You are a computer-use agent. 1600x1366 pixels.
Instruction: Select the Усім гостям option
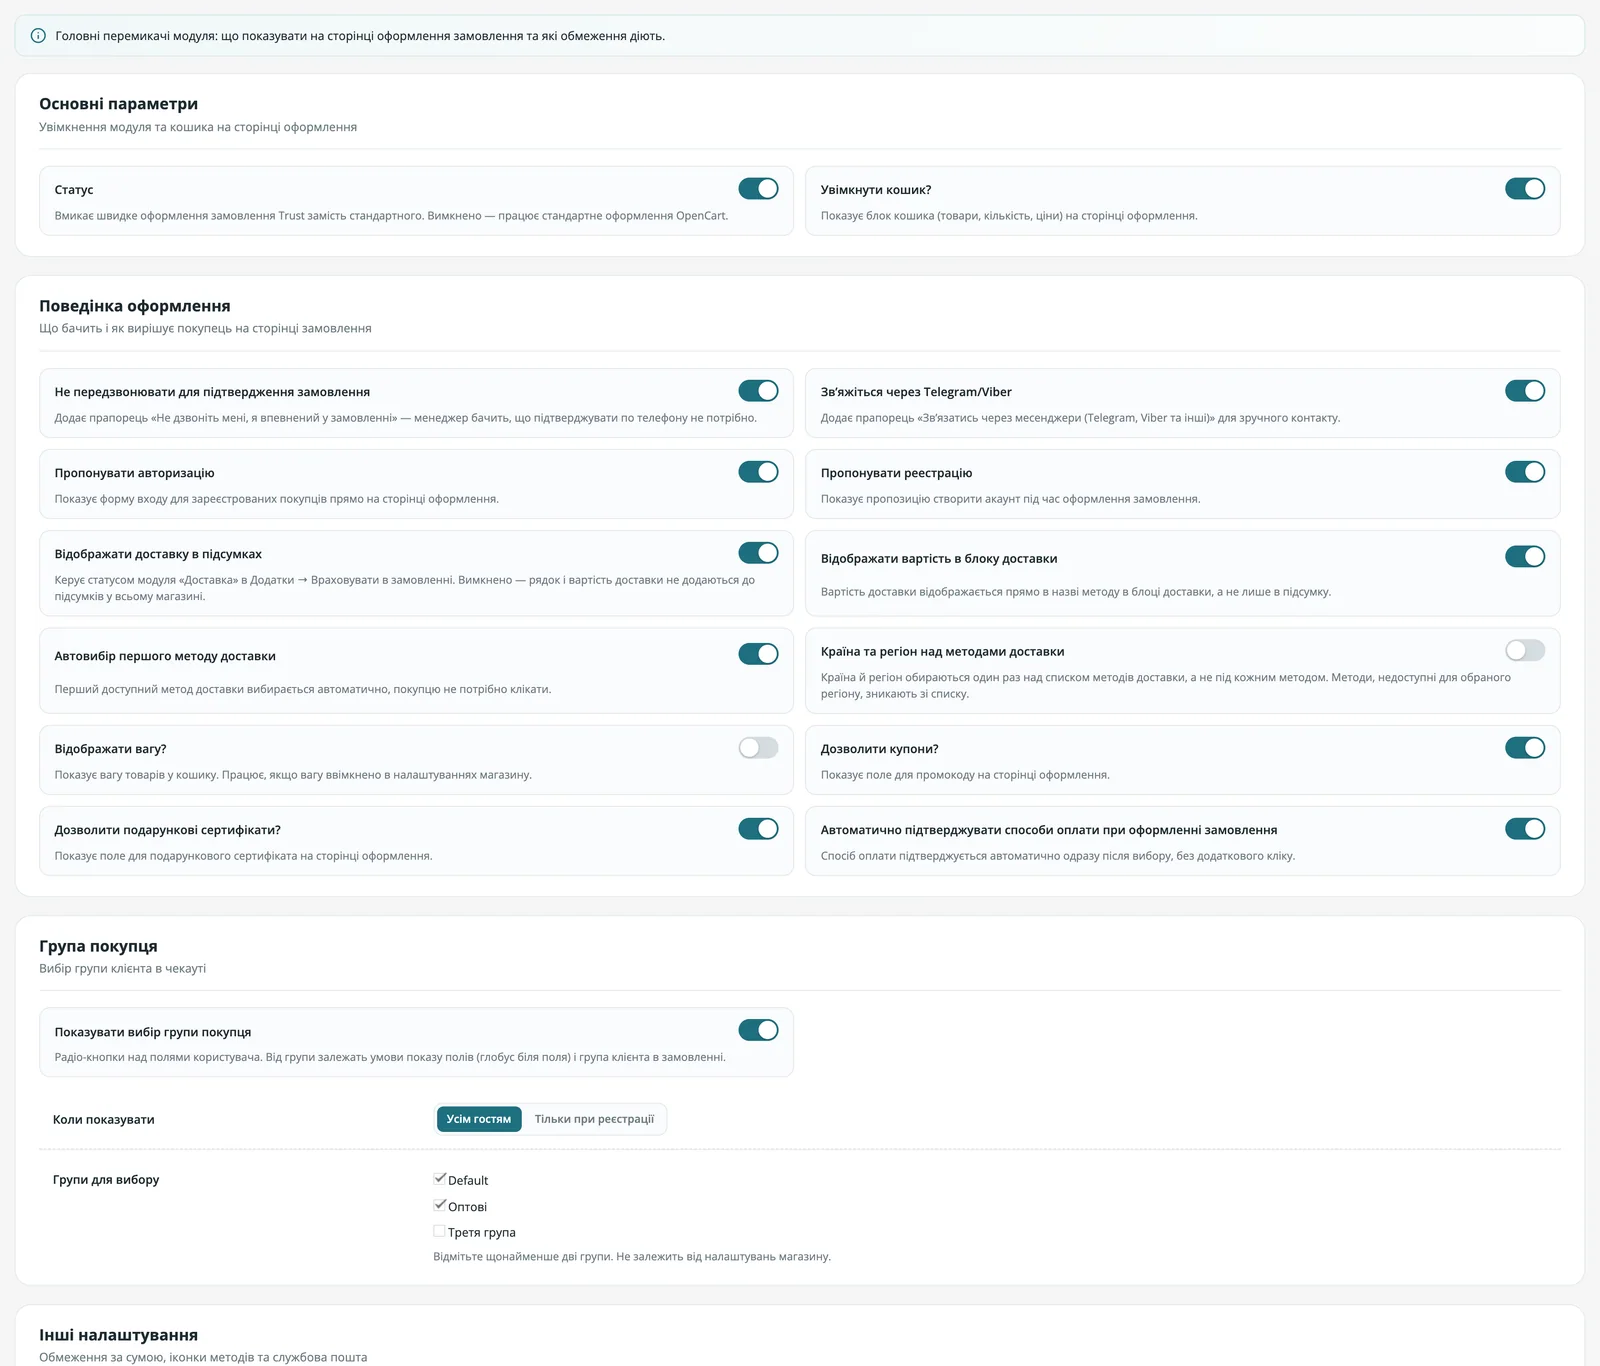coord(479,1119)
